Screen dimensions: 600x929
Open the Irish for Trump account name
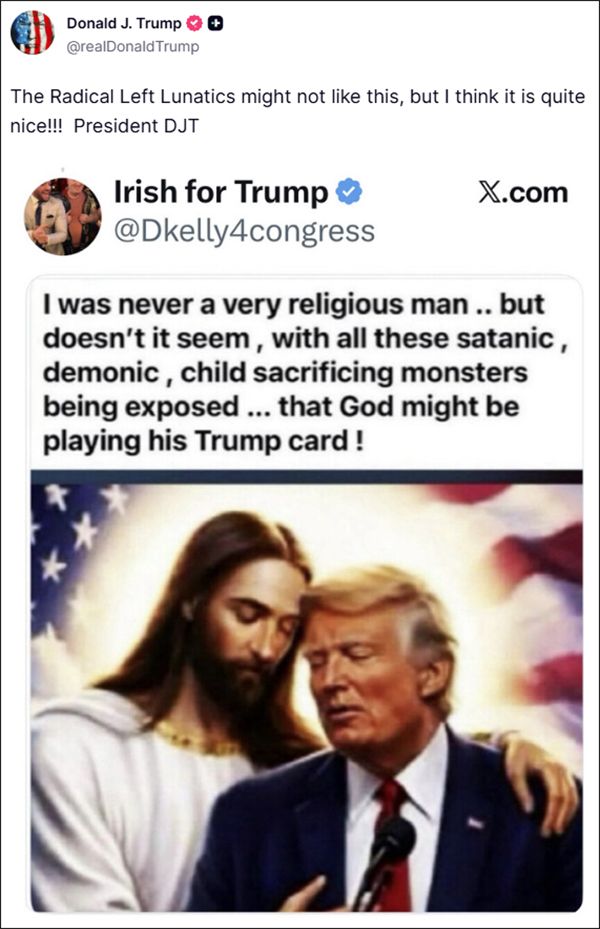(220, 192)
